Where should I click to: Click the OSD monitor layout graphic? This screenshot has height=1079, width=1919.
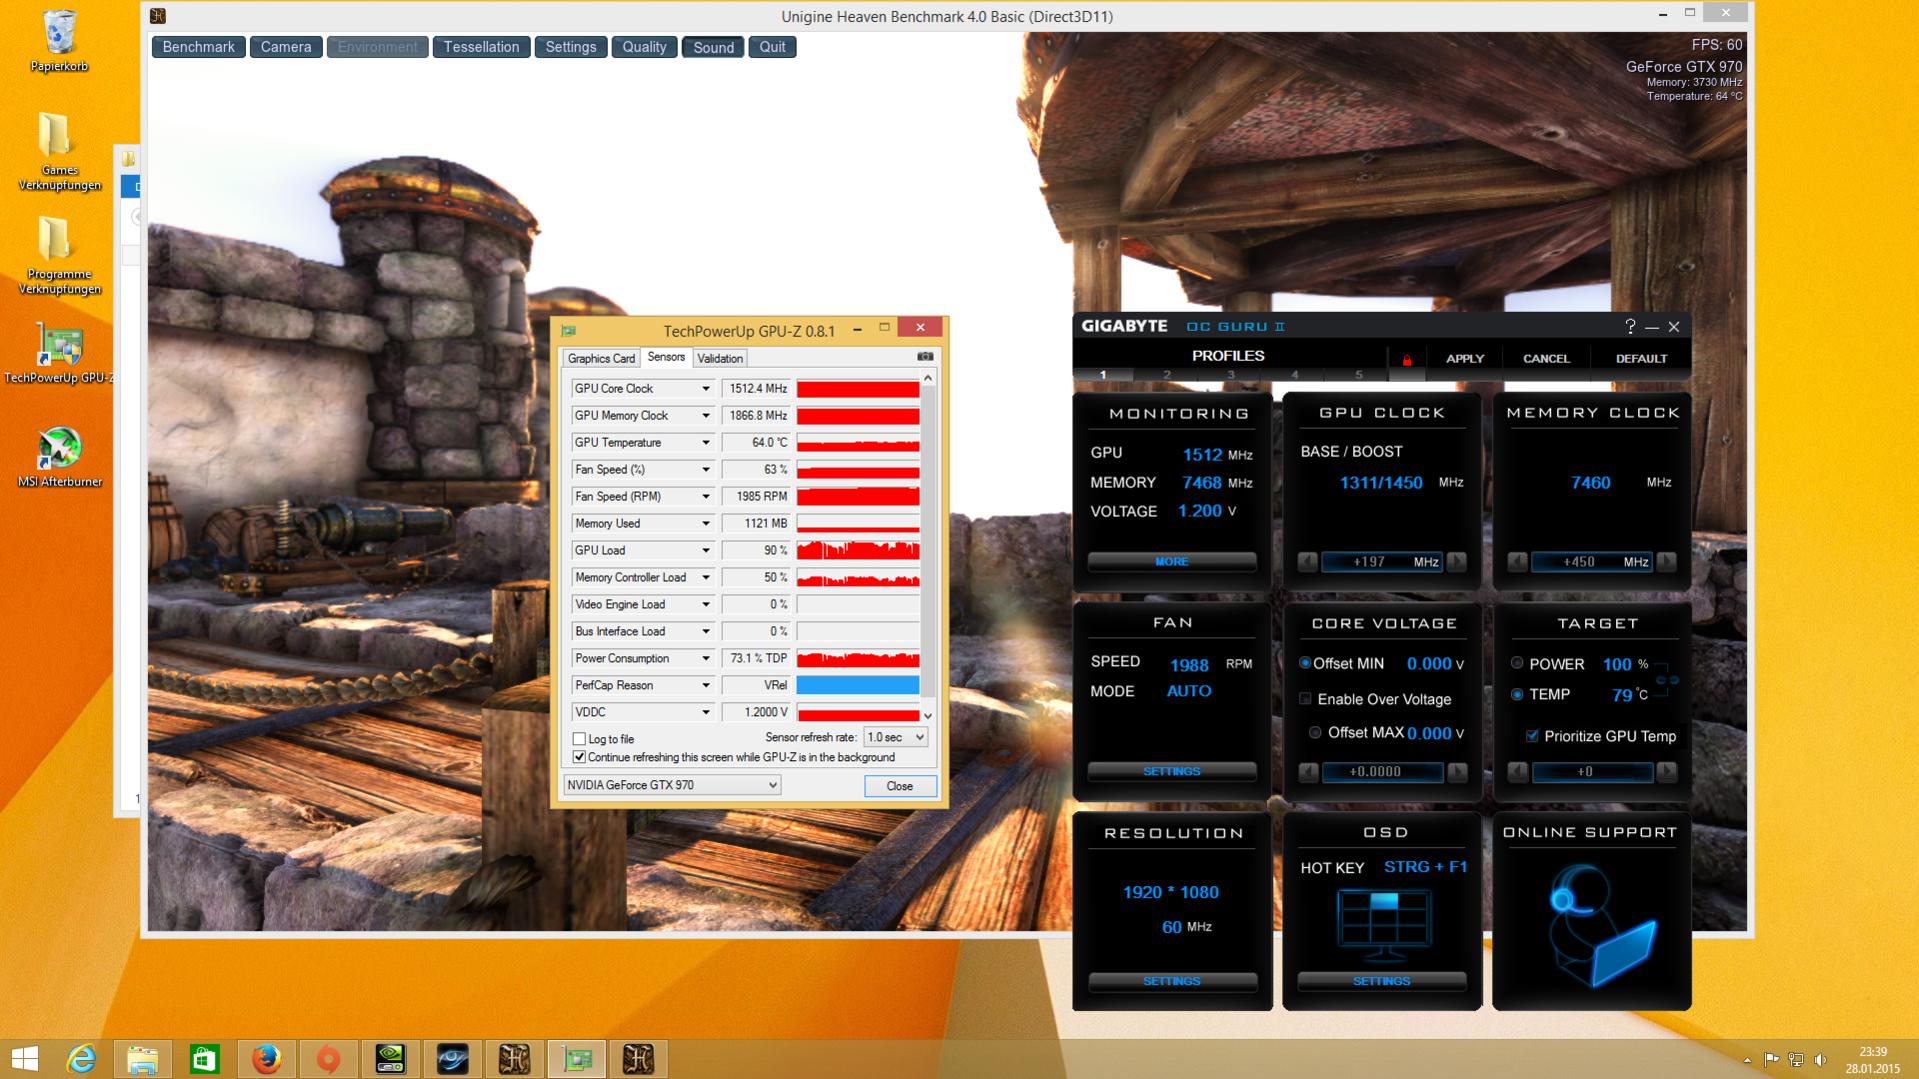coord(1383,925)
